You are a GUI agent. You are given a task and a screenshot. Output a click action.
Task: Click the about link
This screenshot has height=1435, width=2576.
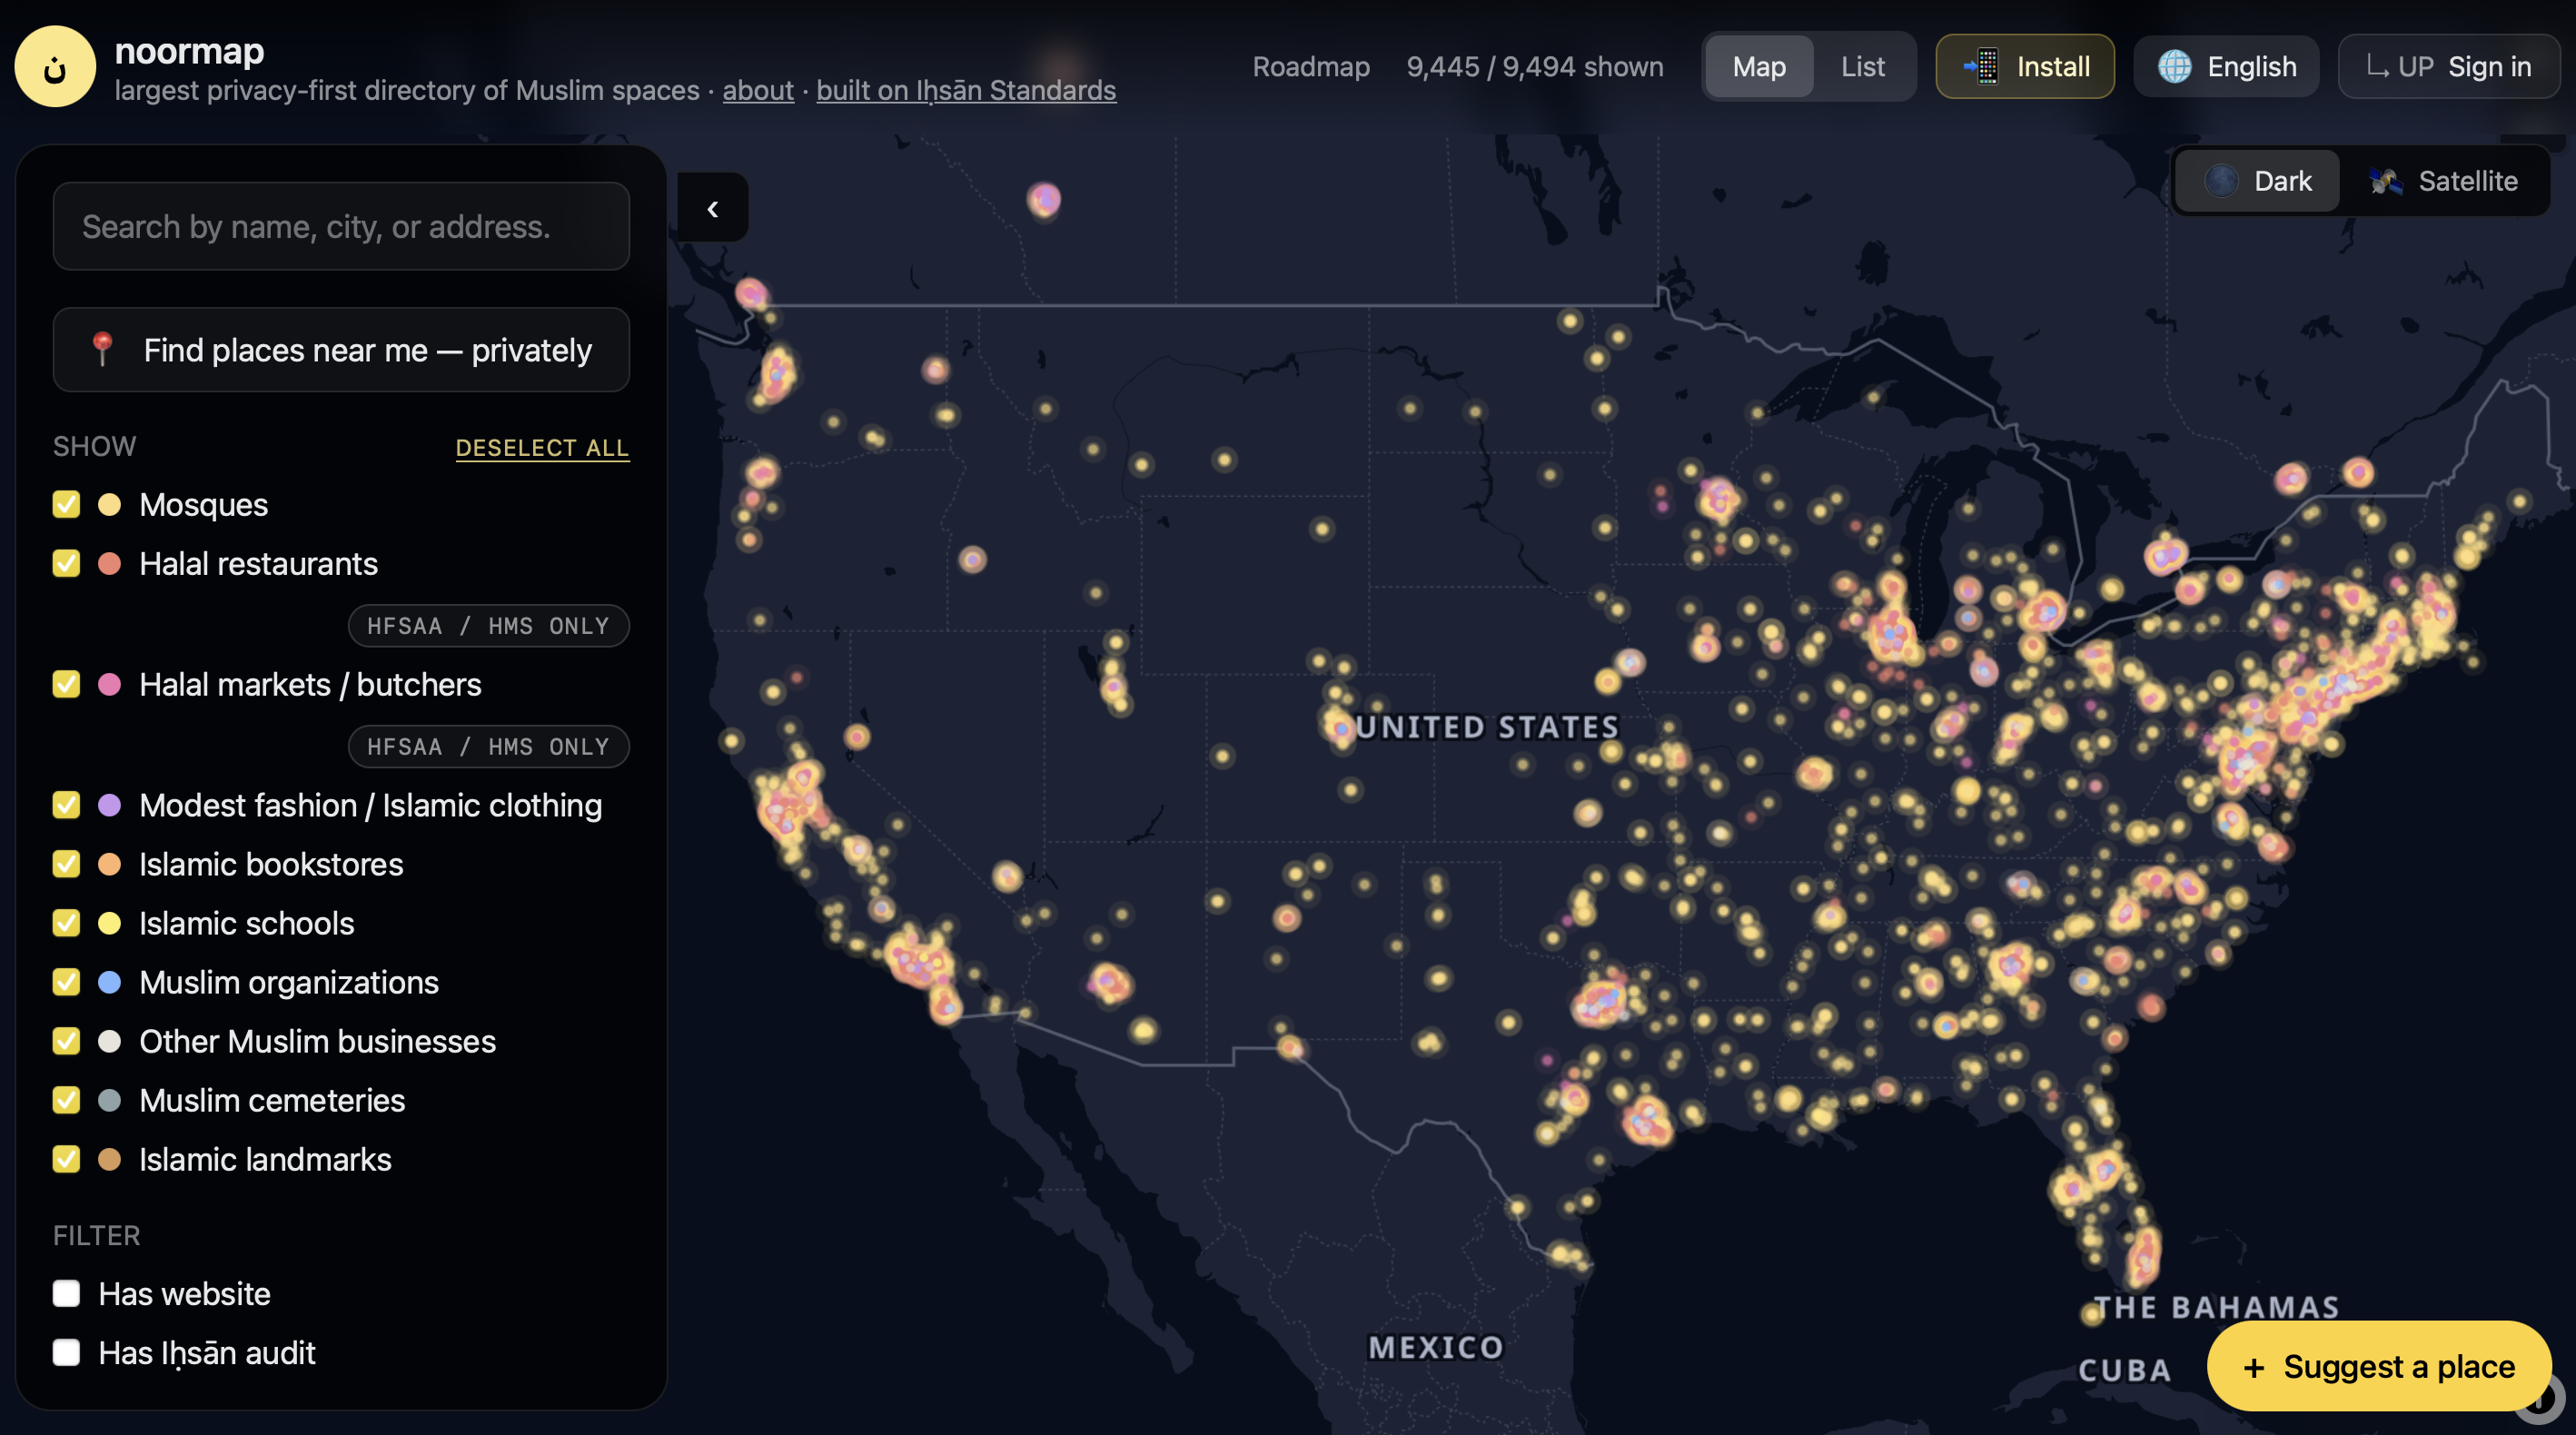tap(758, 90)
